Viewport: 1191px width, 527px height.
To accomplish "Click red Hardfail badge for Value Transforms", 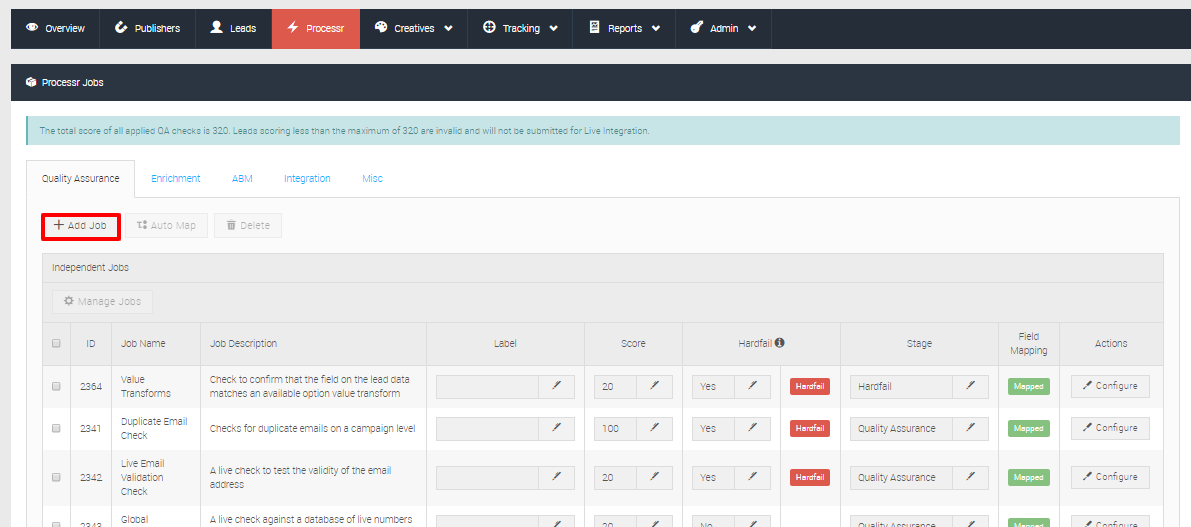I will 810,386.
